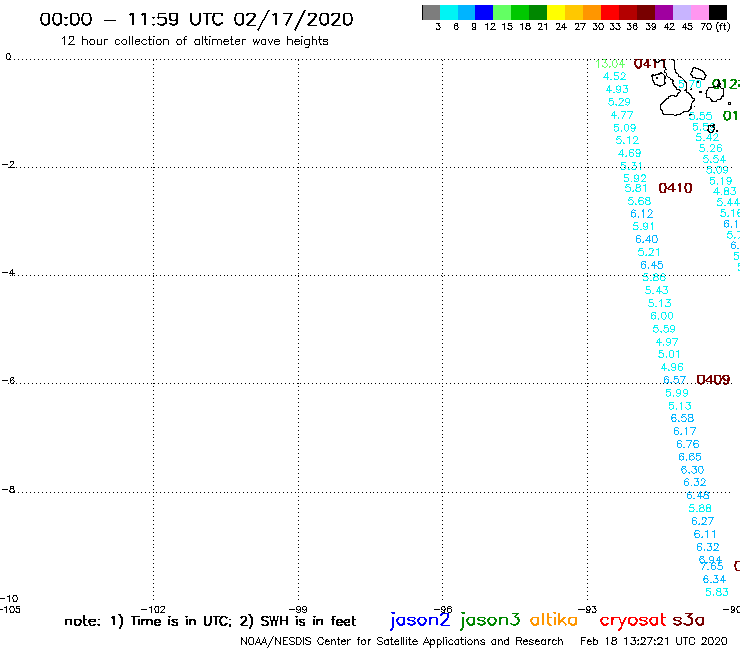Click the 5.26 value on the right track
The height and width of the screenshot is (650, 740).
[x=711, y=148]
